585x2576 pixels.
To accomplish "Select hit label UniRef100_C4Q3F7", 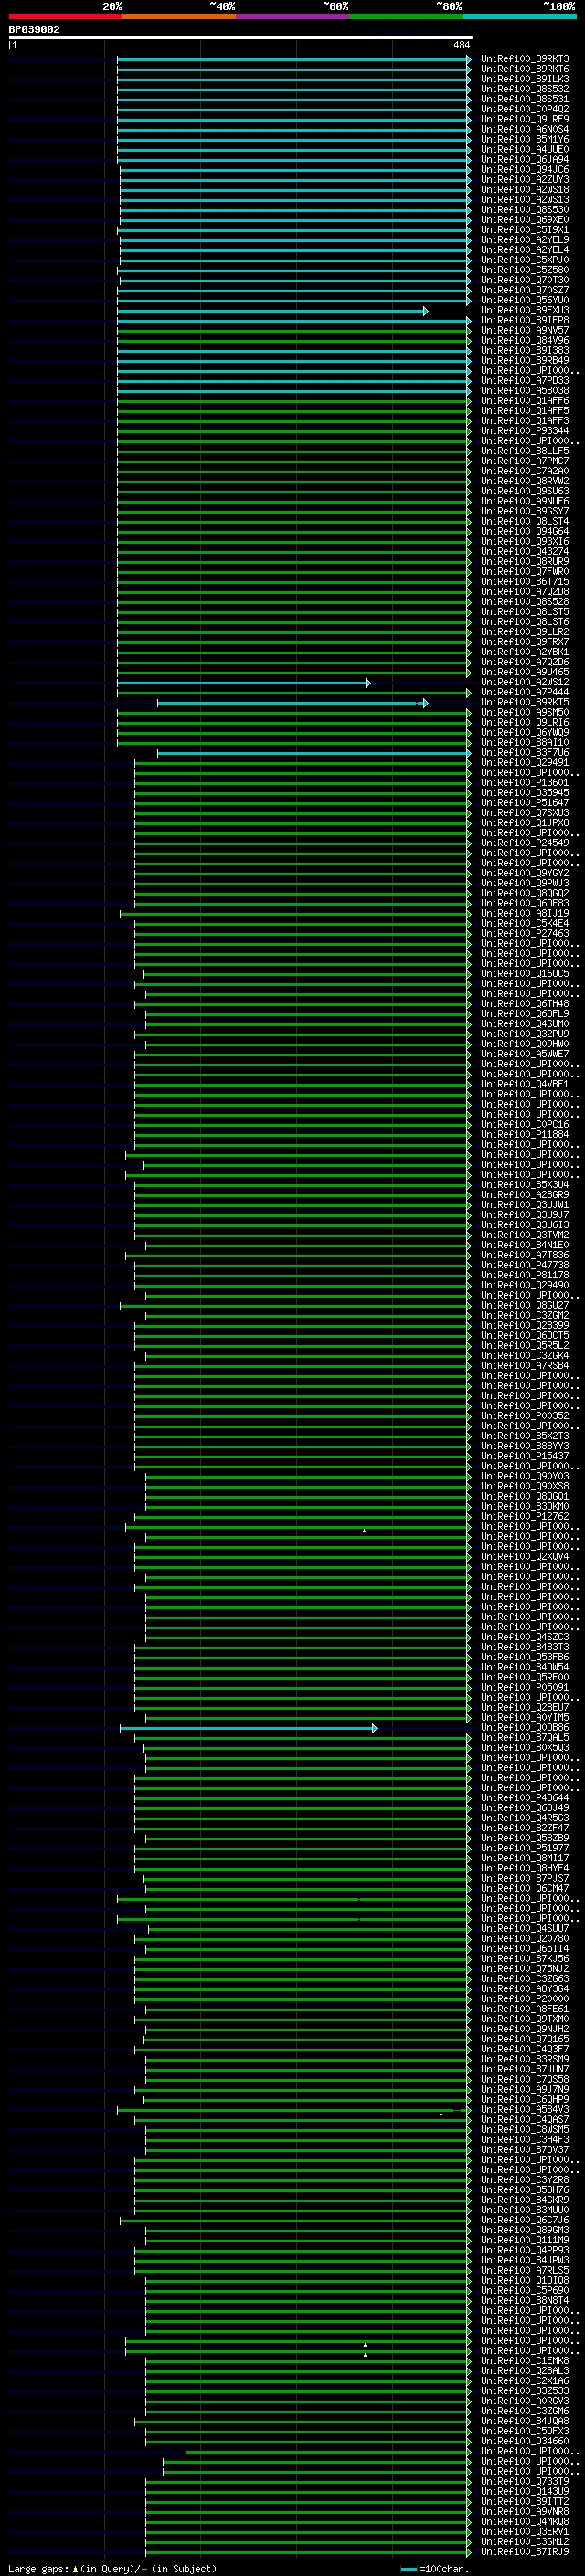I will point(525,2049).
